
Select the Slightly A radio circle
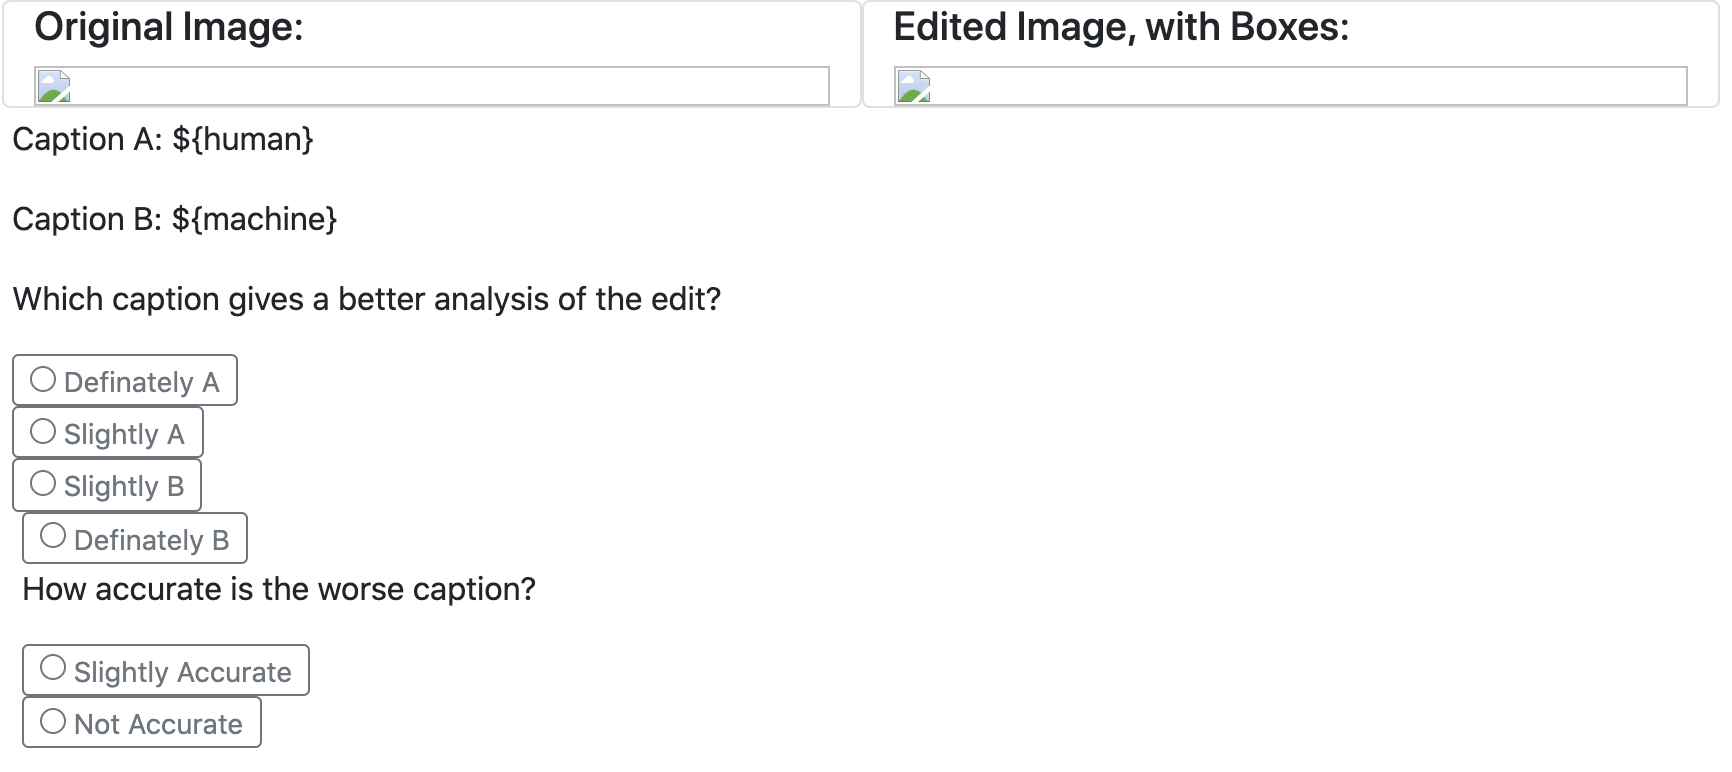43,431
